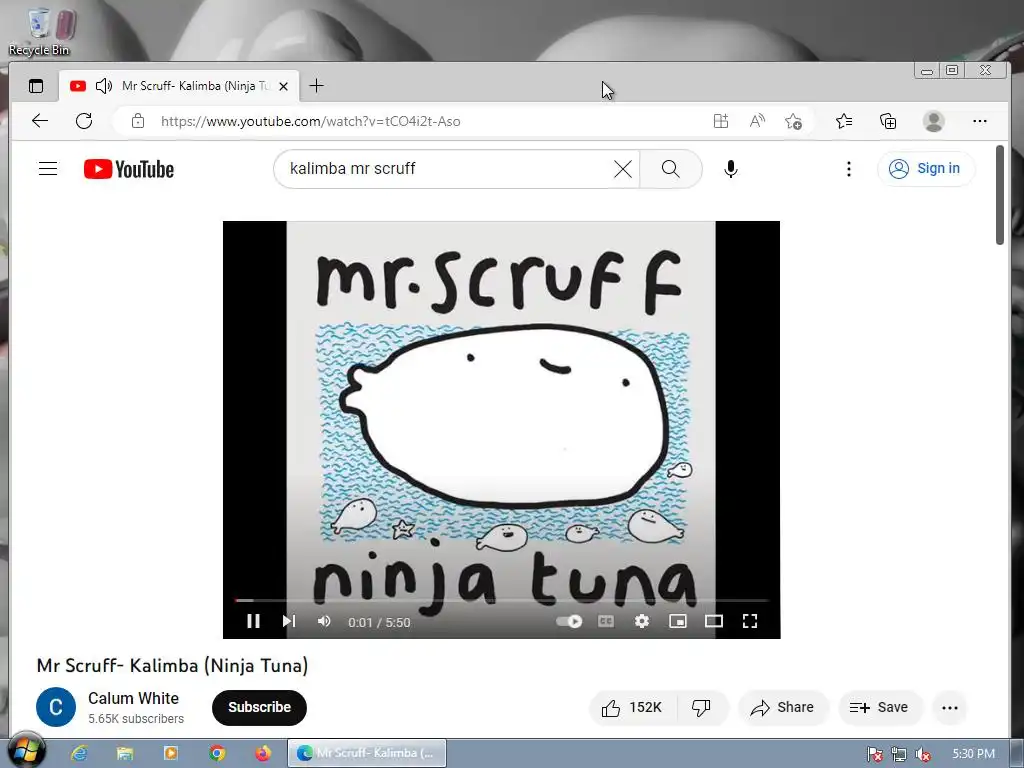1024x768 pixels.
Task: Sign in to YouTube
Action: point(925,168)
